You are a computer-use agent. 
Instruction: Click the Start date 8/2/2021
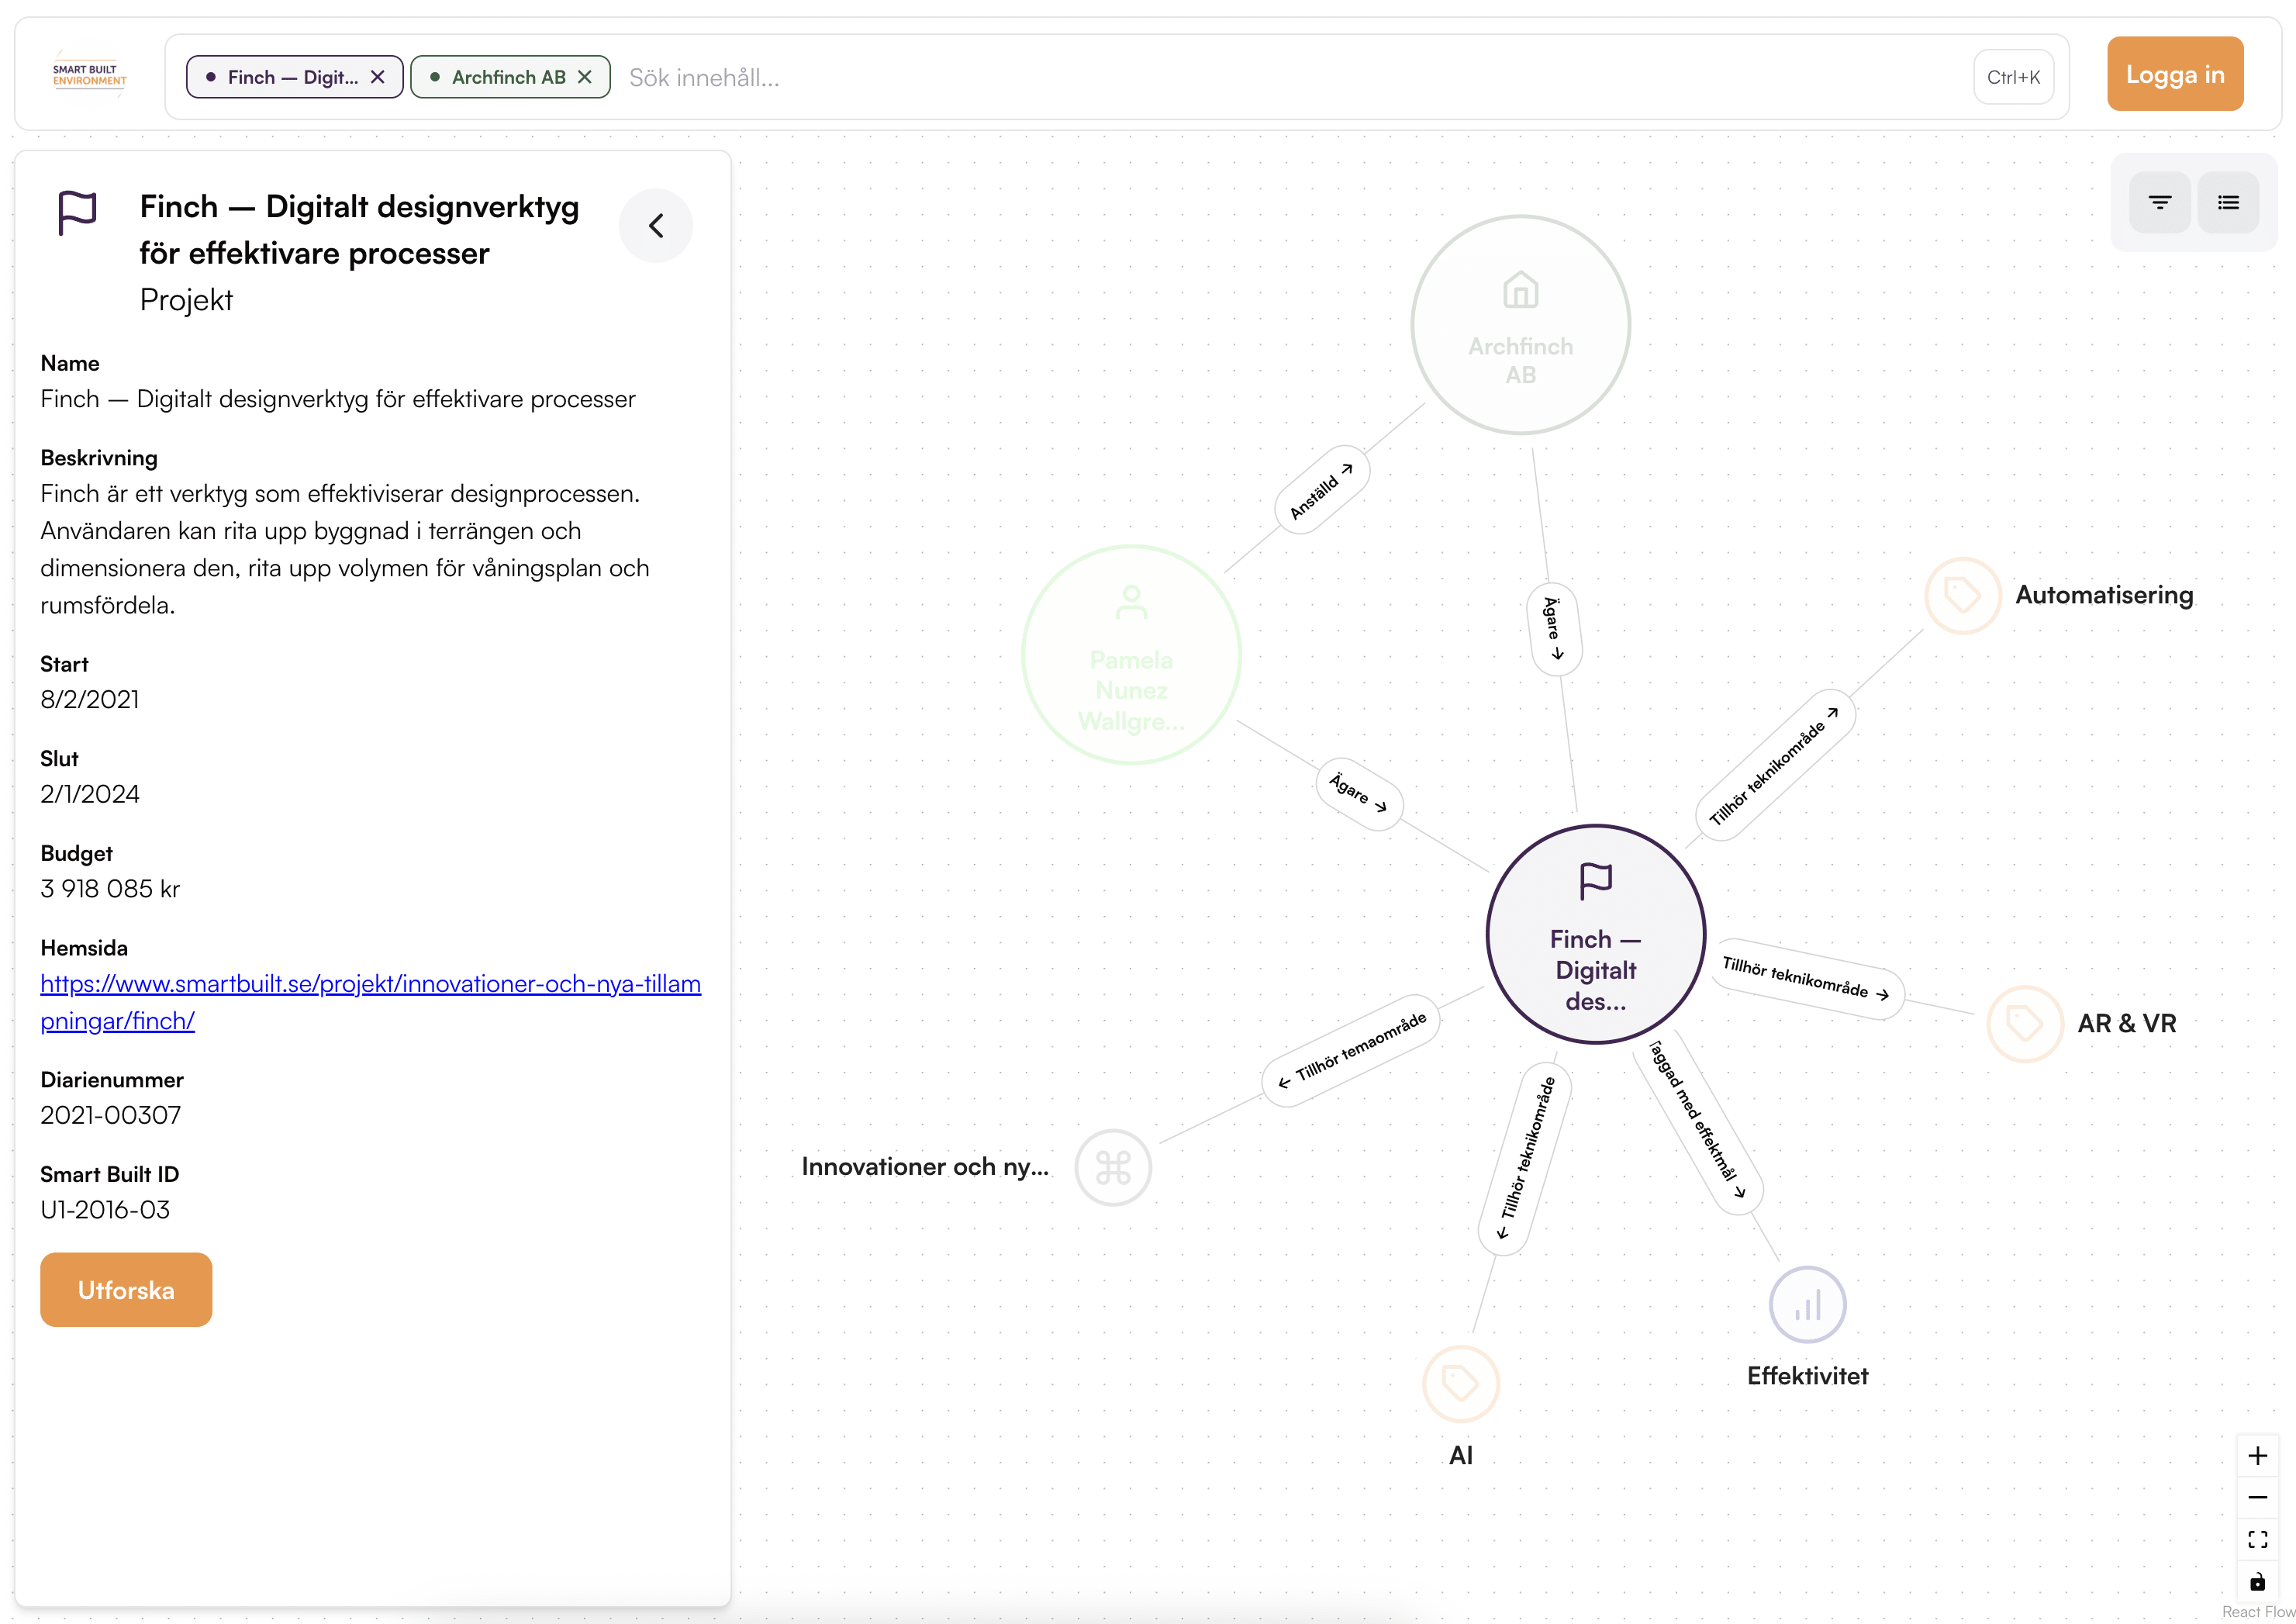[x=90, y=699]
